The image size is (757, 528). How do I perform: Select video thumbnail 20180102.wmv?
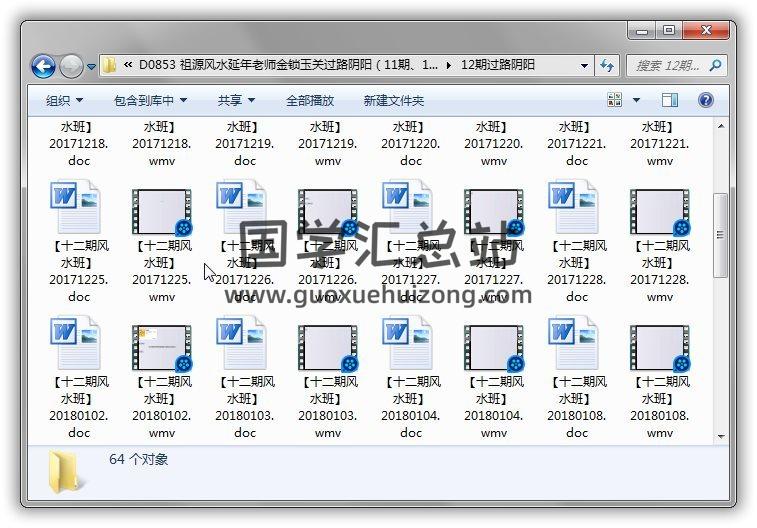point(162,347)
